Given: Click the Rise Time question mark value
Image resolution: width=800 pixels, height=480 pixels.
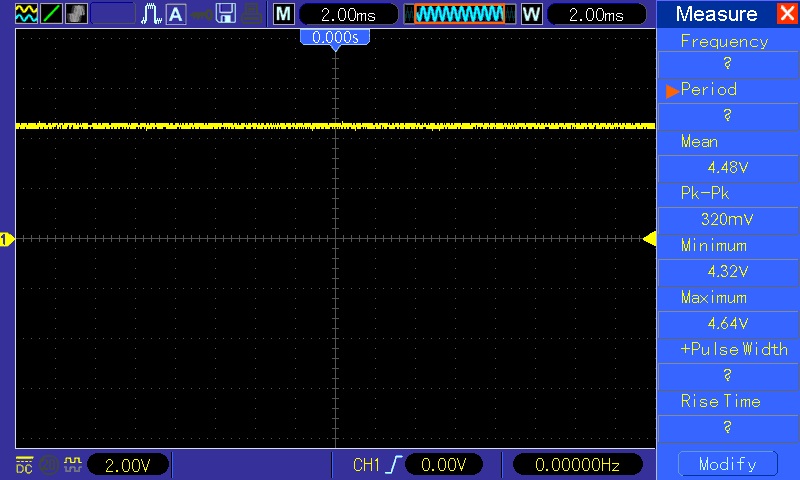Looking at the screenshot, I should (728, 428).
